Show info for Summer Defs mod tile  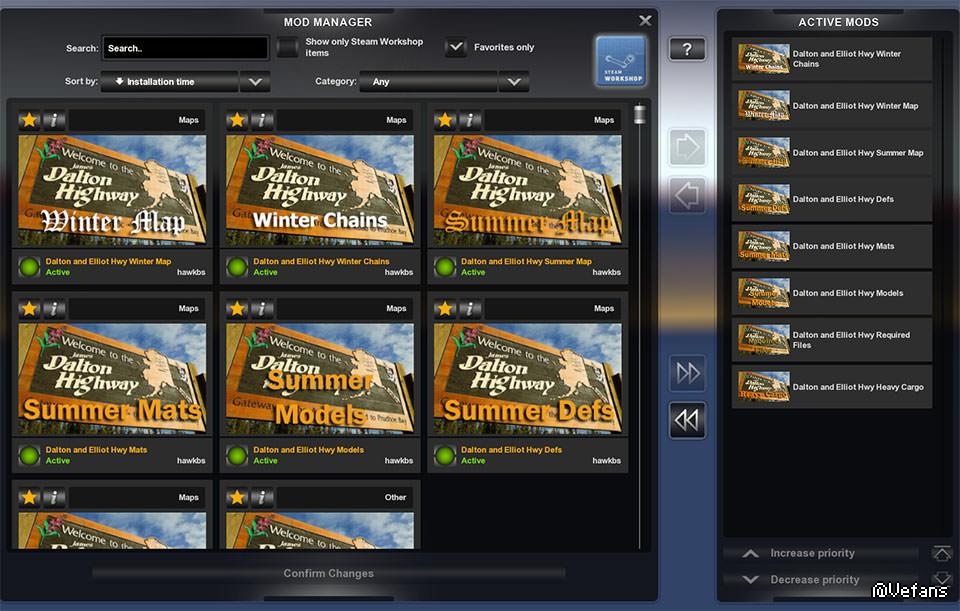(470, 309)
